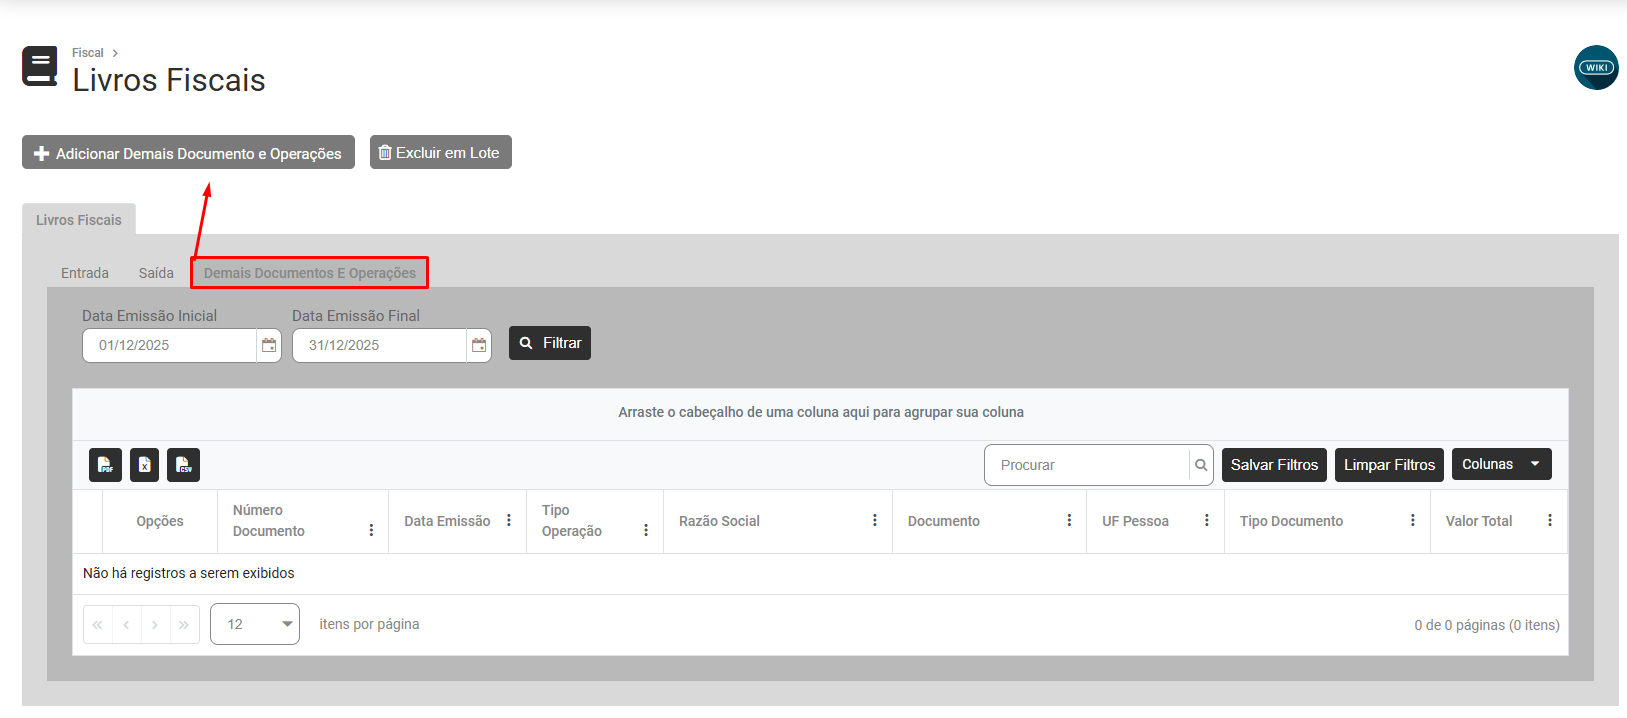Viewport: 1627px width, 718px height.
Task: Export the grid to CSV
Action: tap(183, 465)
